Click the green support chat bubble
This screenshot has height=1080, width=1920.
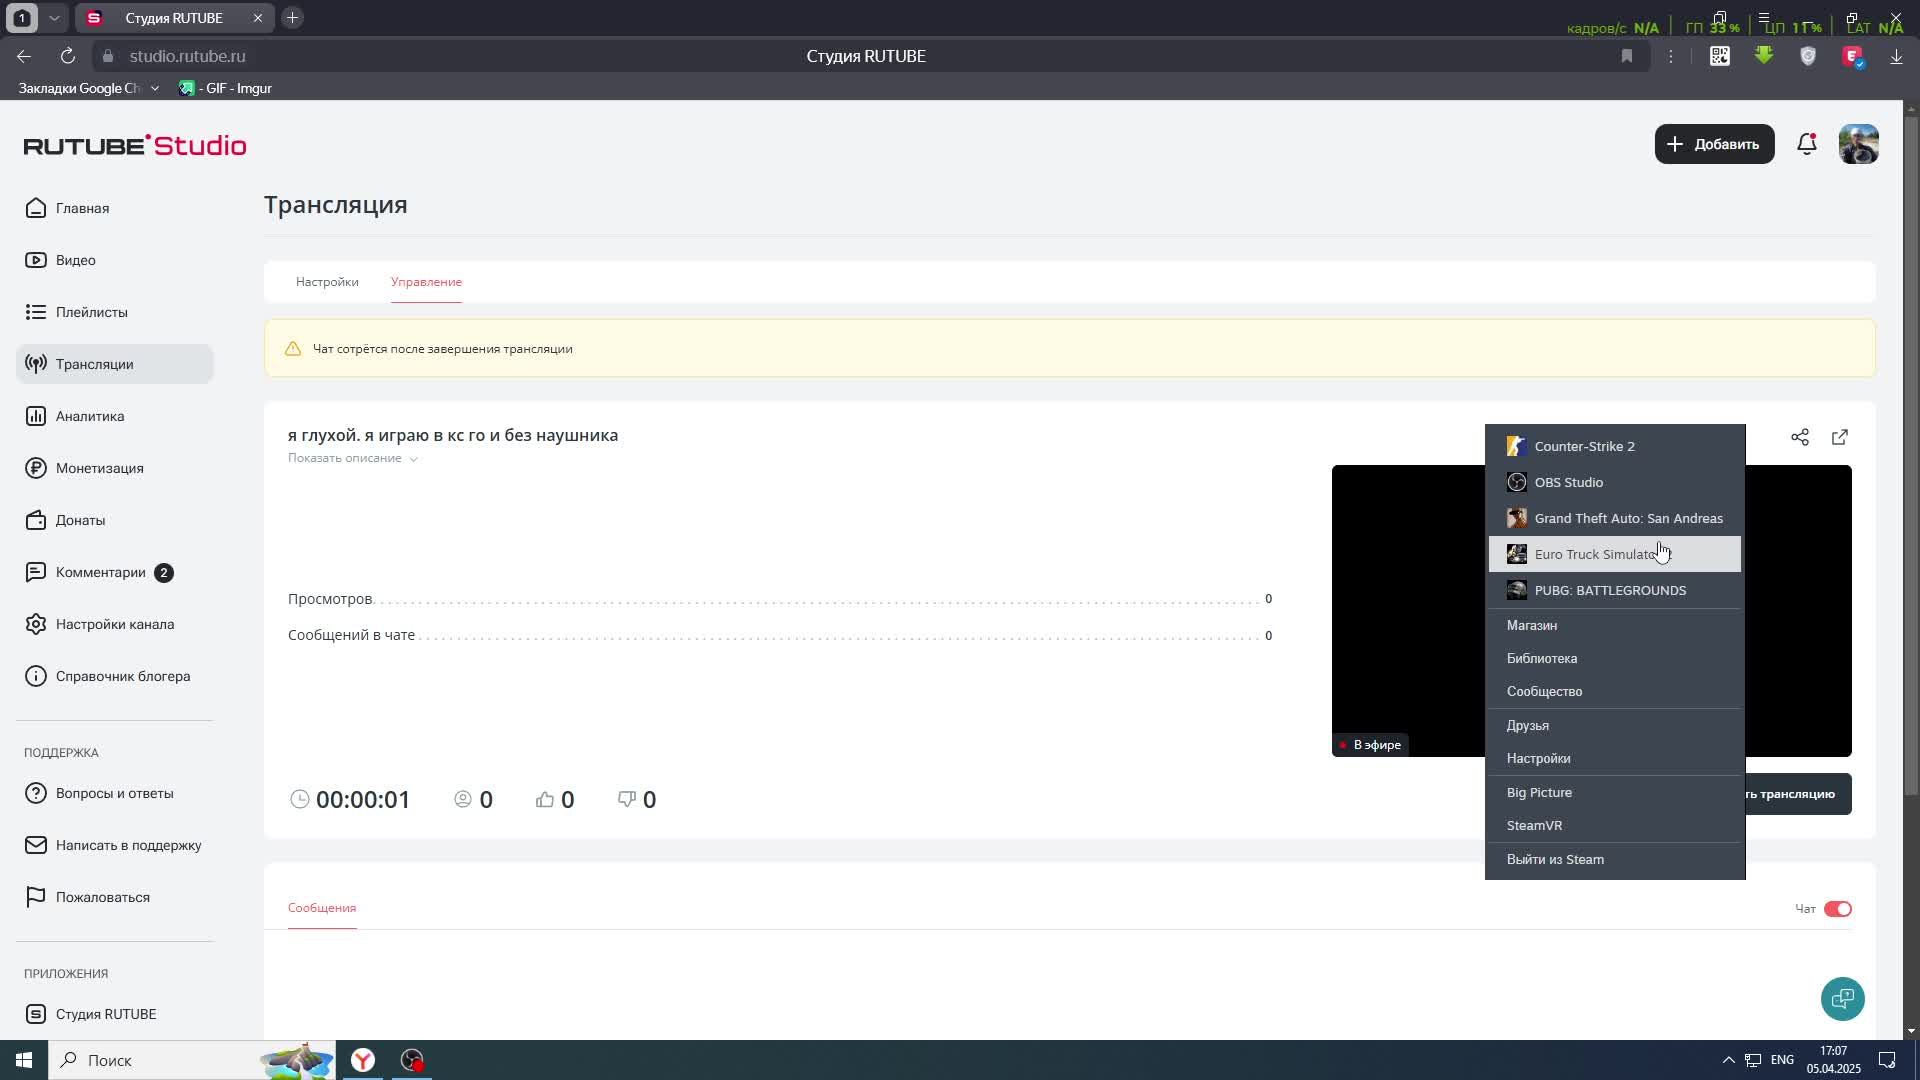coord(1843,999)
